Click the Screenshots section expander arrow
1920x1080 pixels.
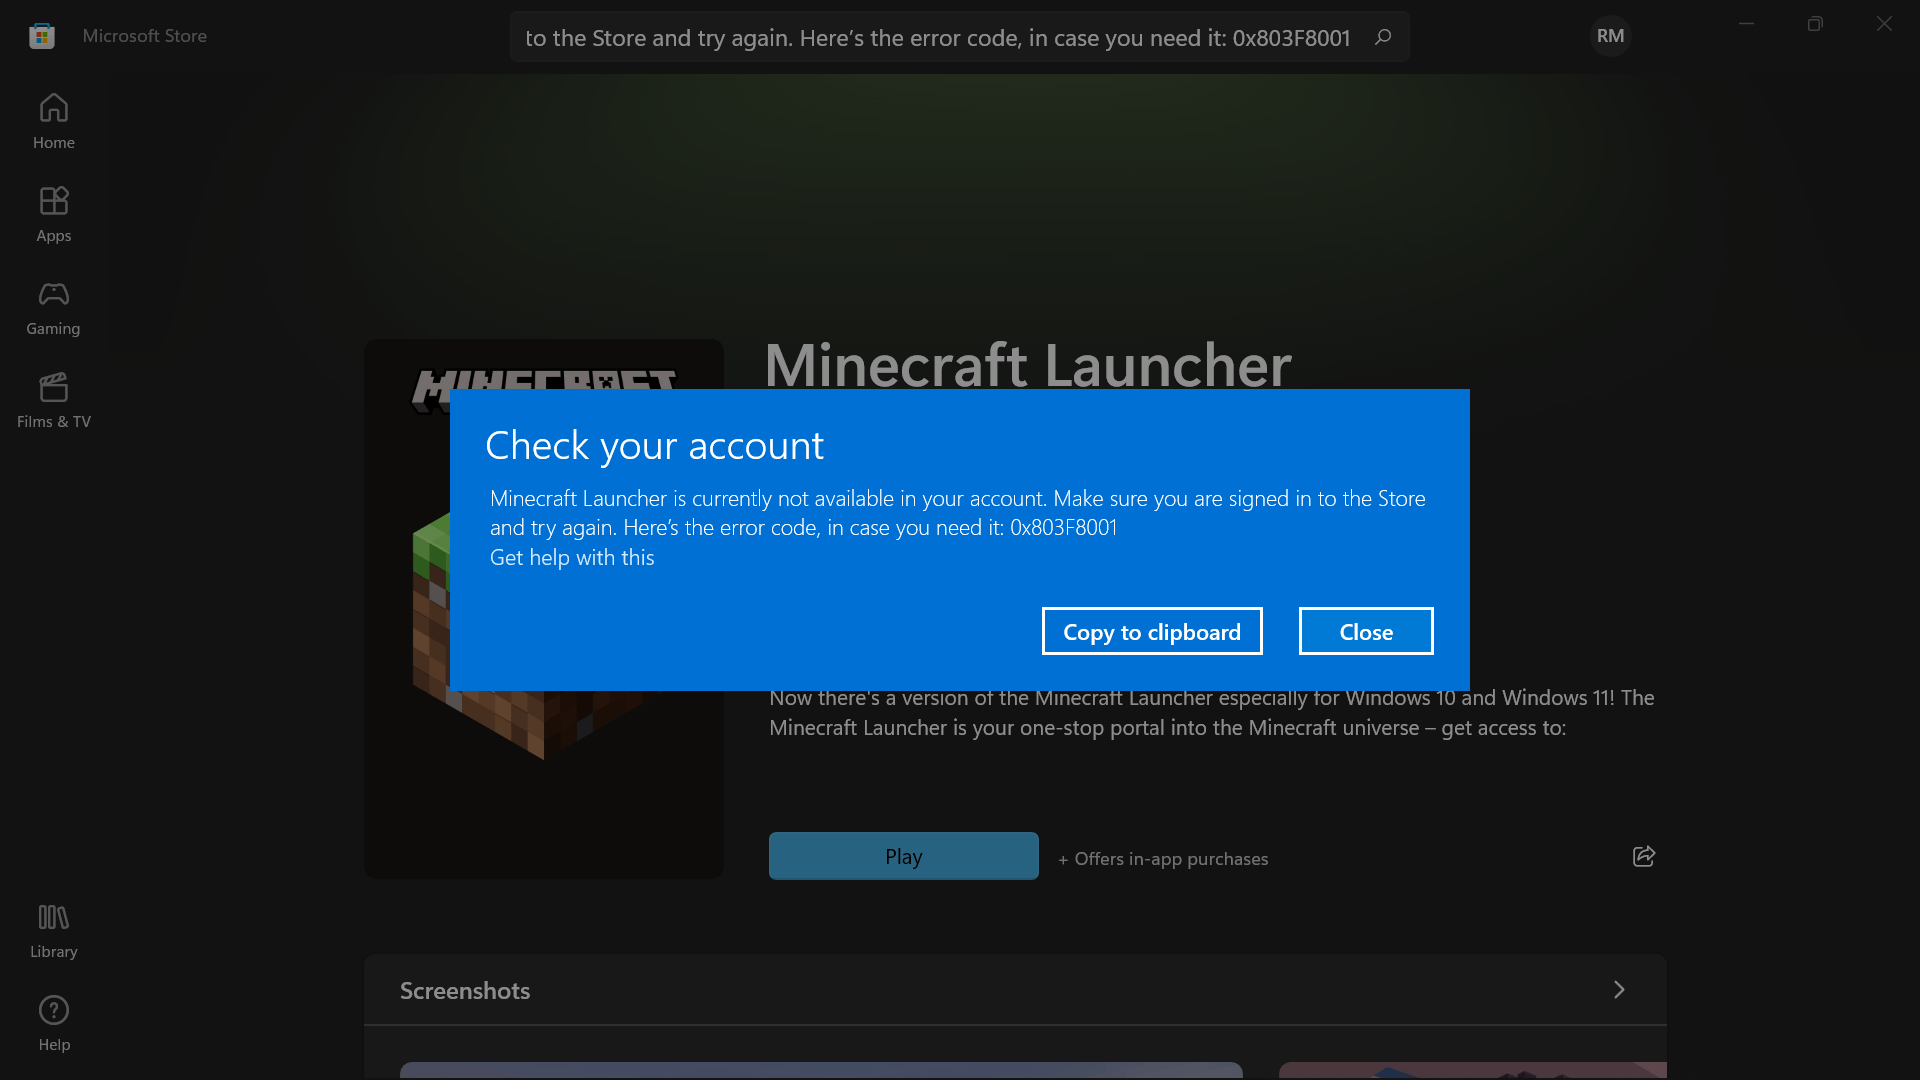tap(1619, 989)
